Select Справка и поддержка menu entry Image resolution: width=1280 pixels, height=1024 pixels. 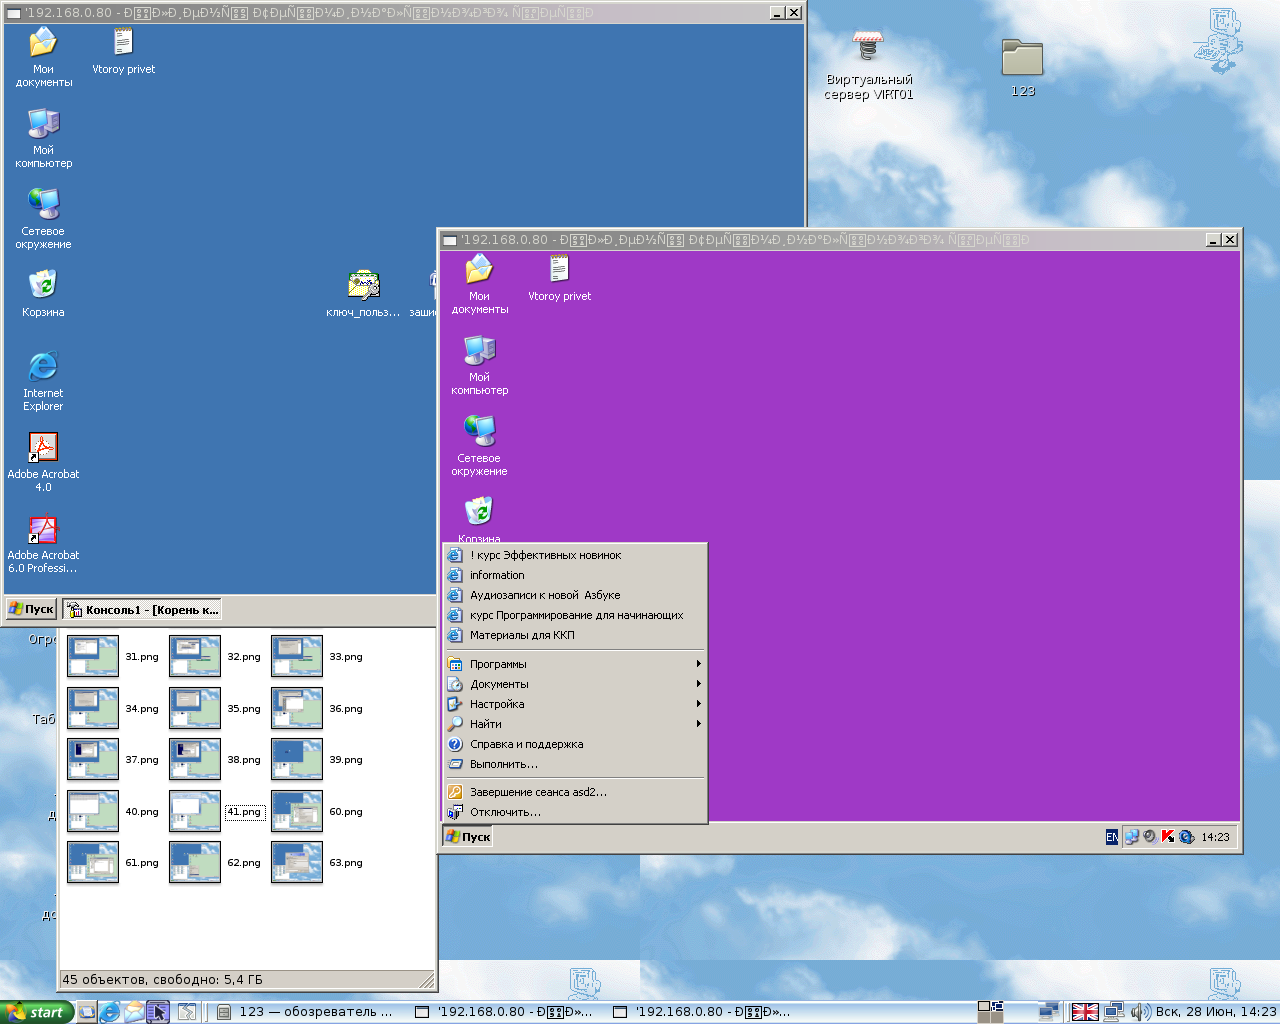[x=526, y=744]
